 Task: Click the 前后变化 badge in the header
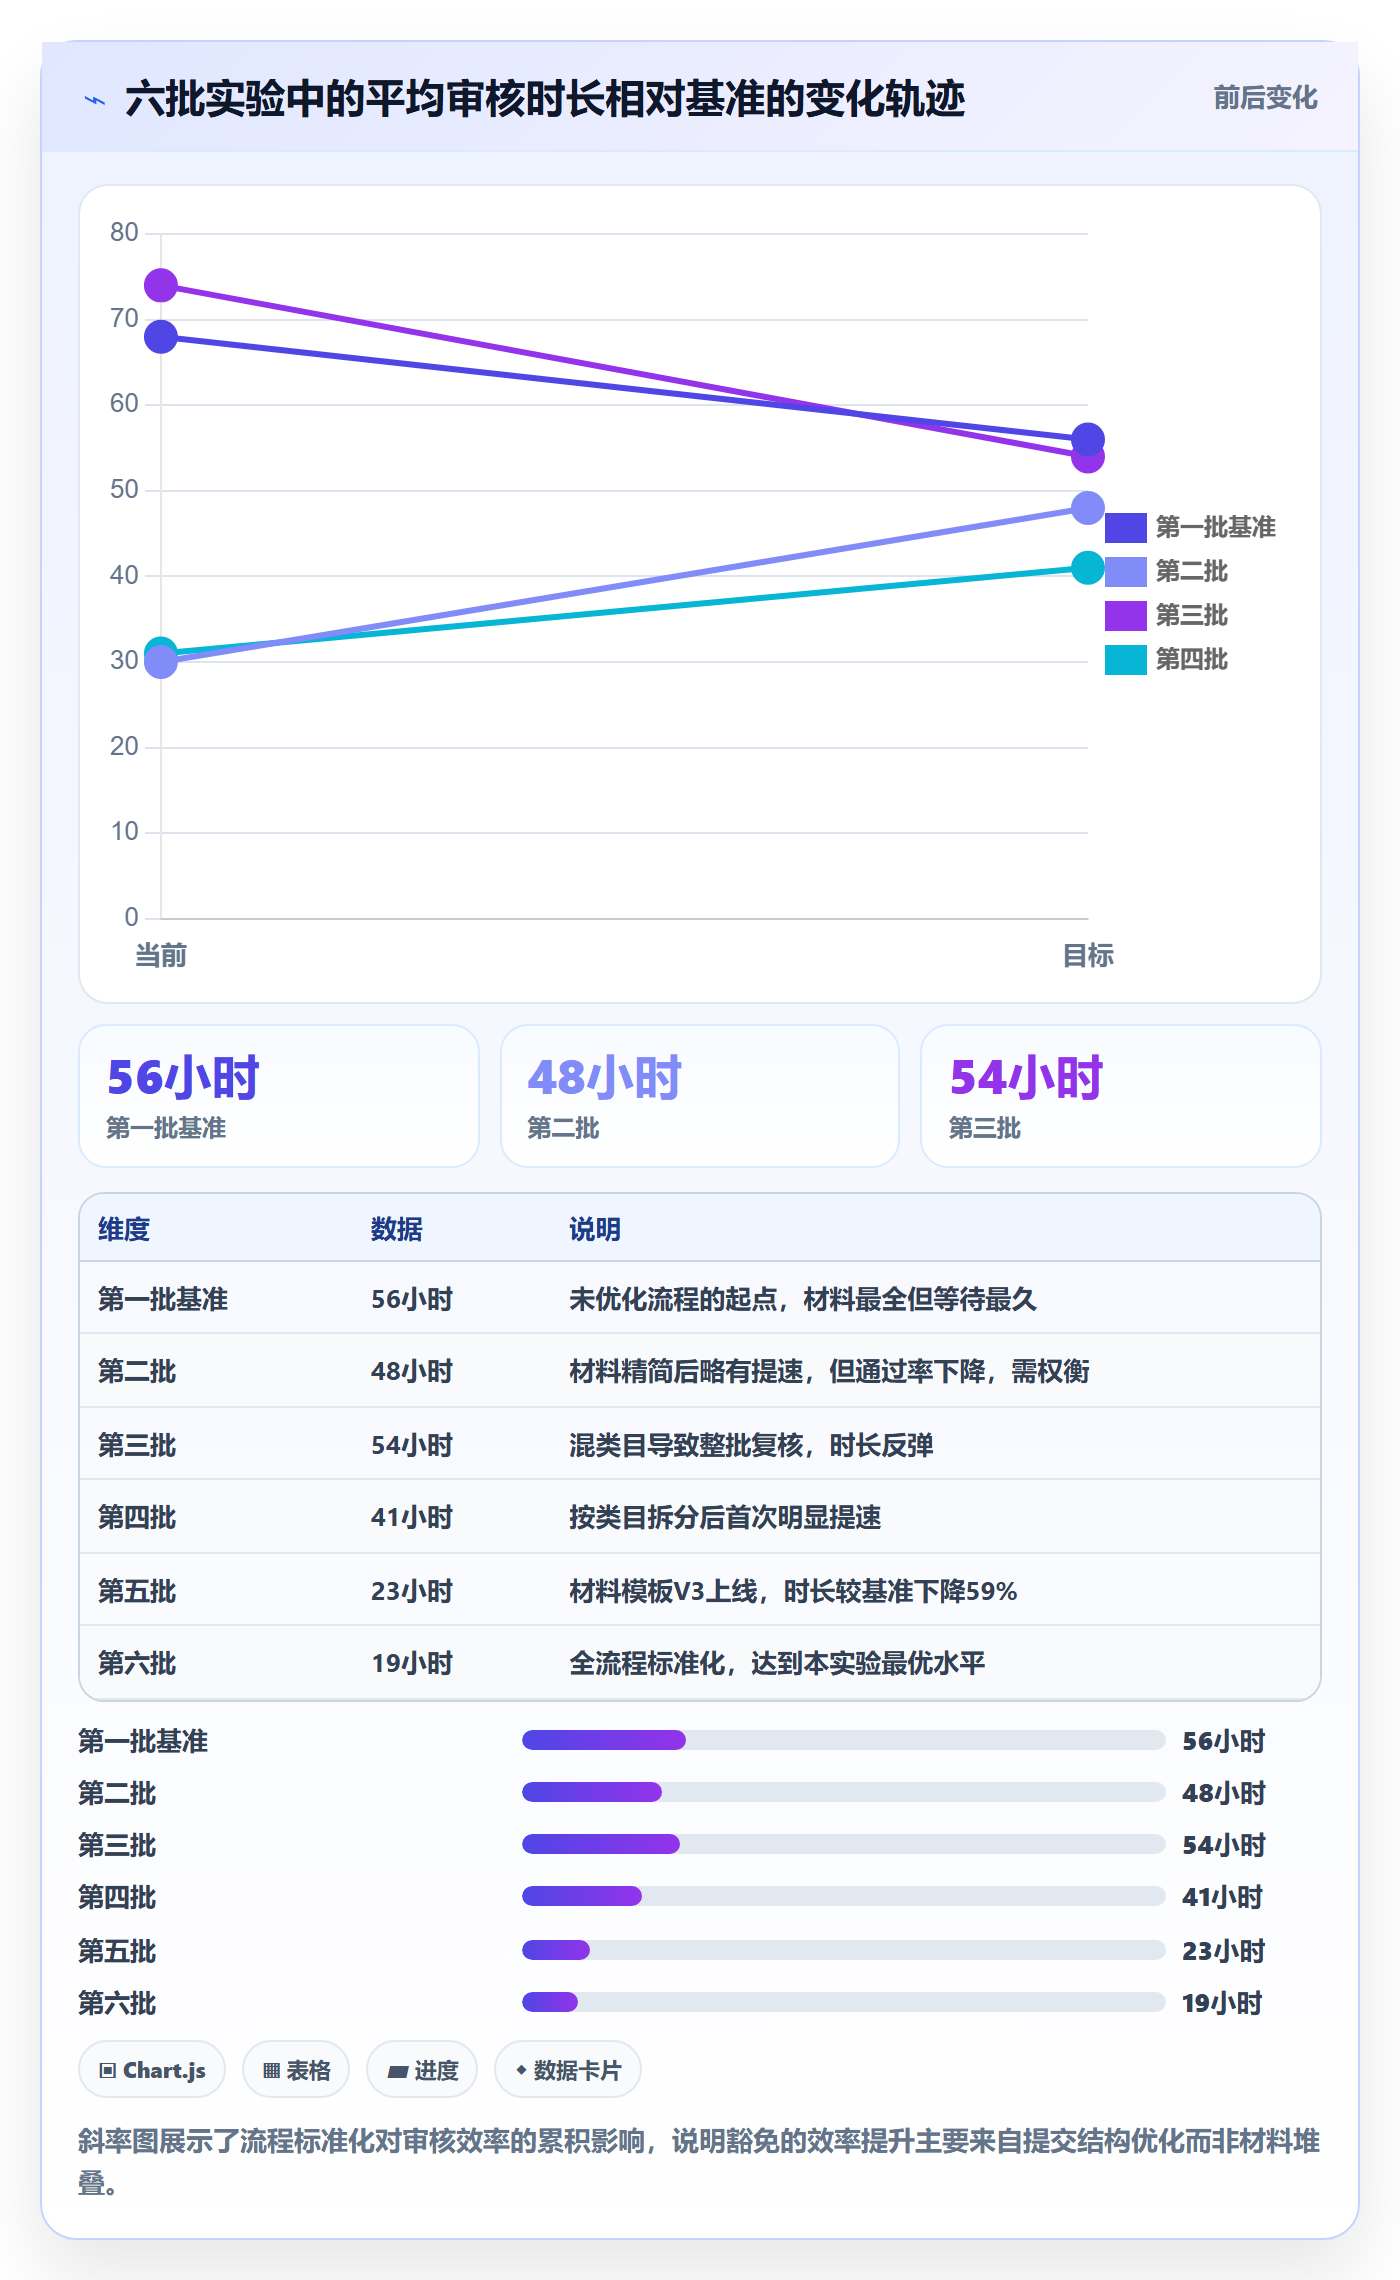click(1265, 98)
